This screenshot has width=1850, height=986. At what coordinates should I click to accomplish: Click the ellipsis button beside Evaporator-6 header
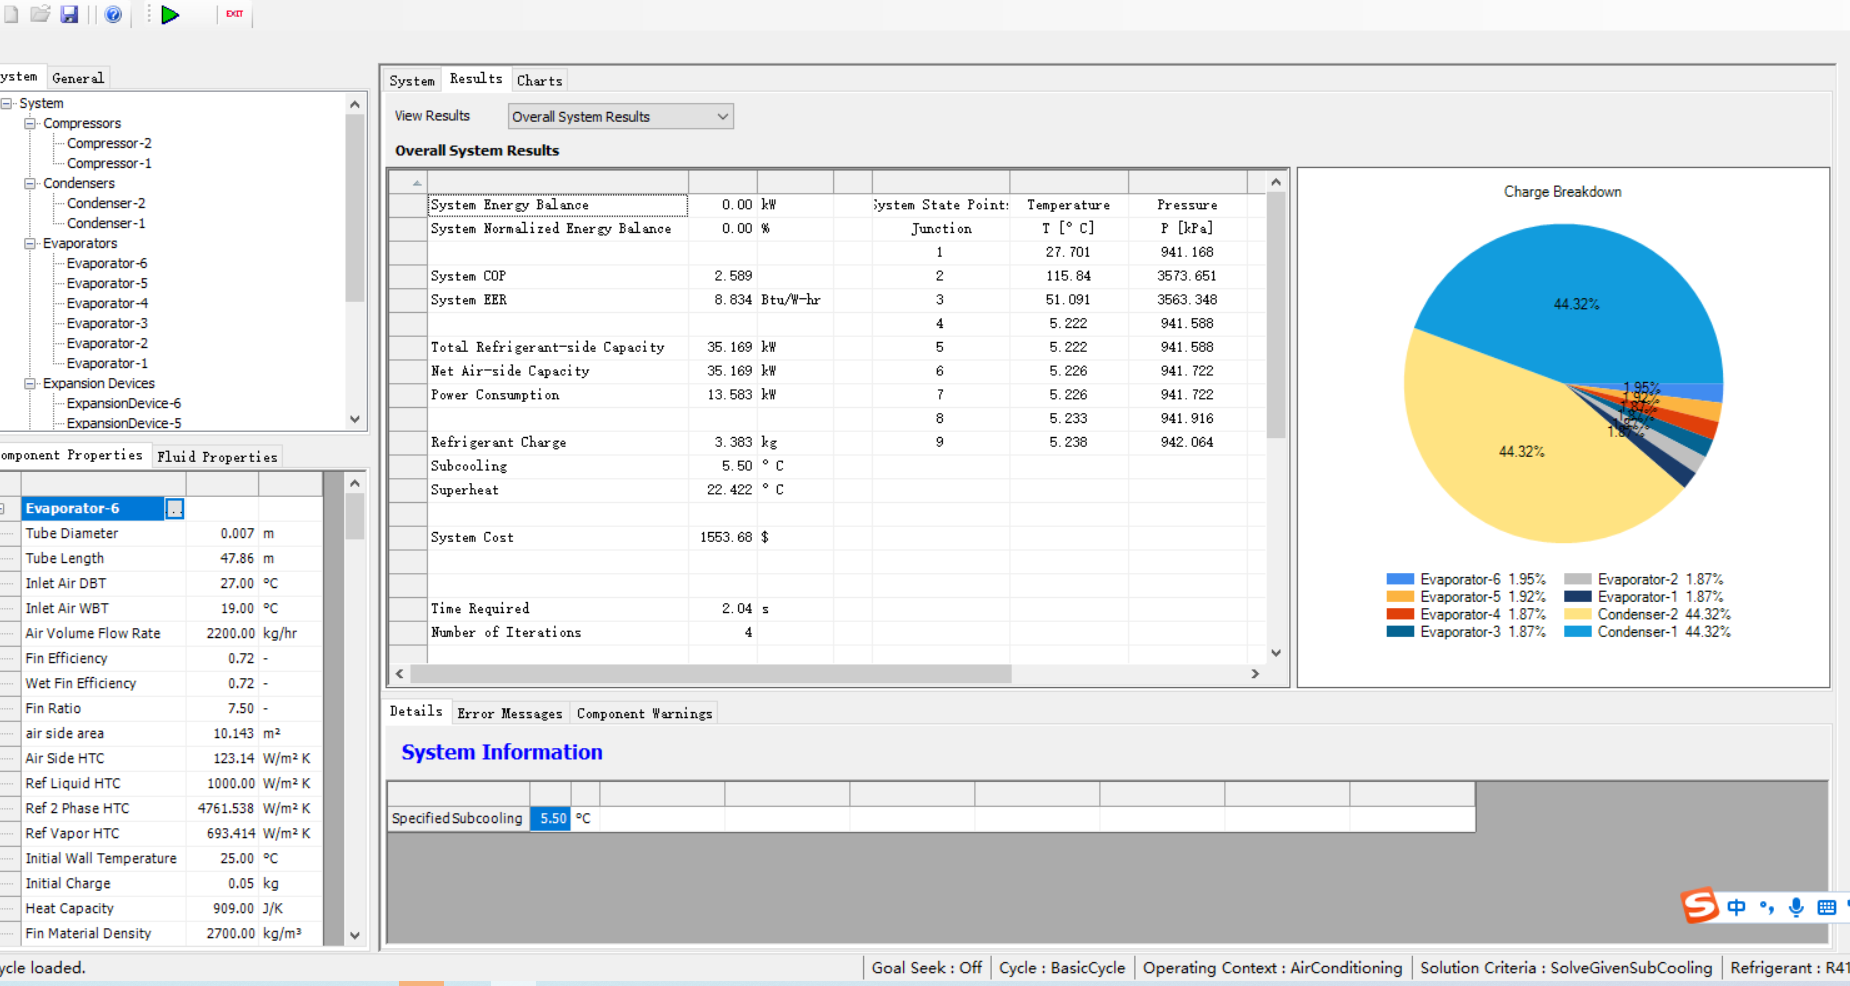[x=174, y=509]
